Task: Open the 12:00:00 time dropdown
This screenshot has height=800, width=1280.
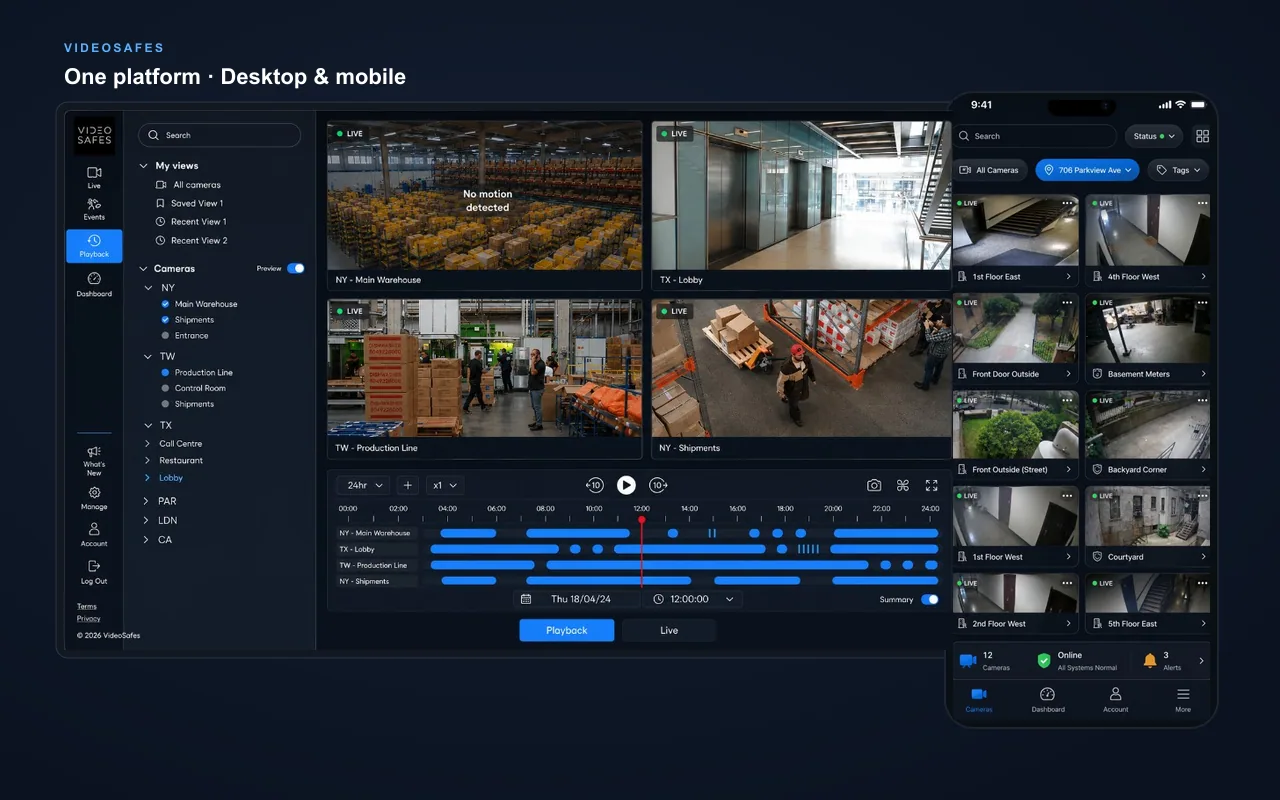Action: click(694, 599)
